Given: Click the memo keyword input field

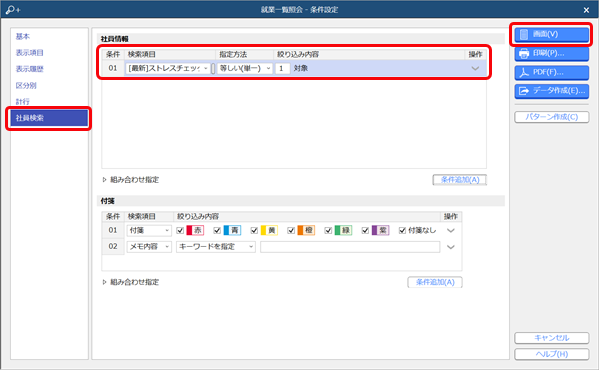Looking at the screenshot, I should tap(350, 247).
